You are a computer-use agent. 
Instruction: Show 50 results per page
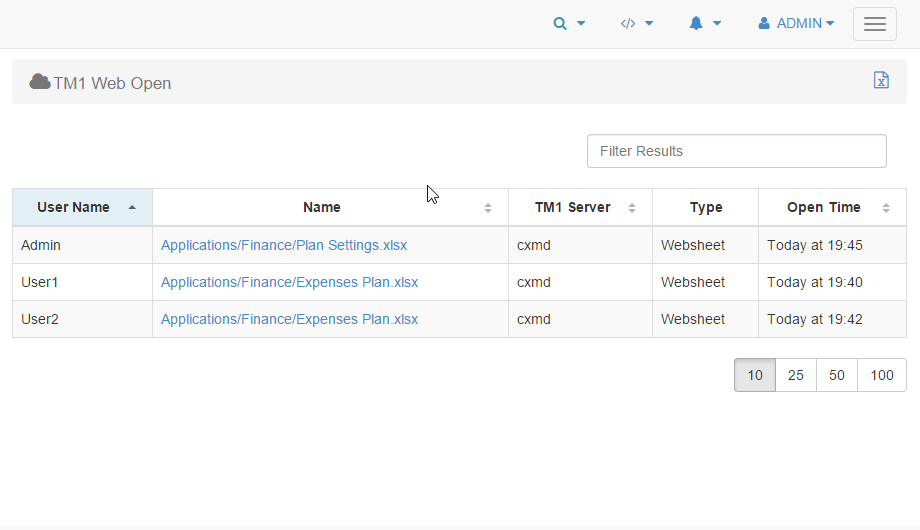click(x=837, y=375)
